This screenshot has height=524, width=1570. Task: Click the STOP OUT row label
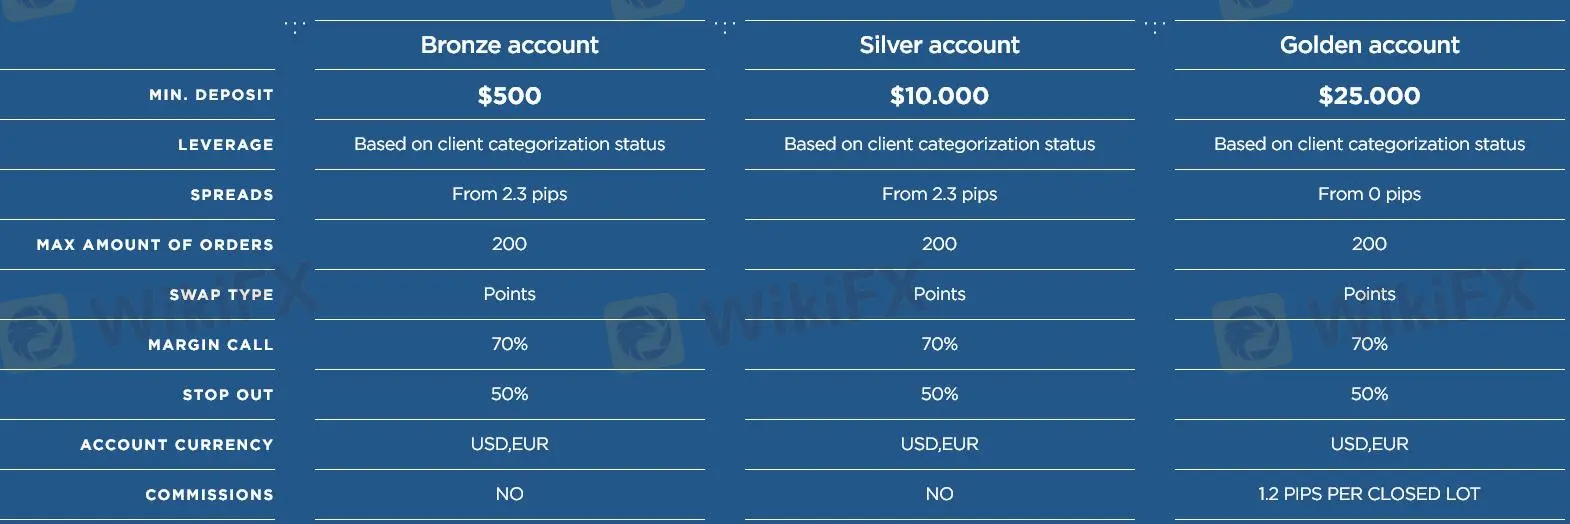click(x=227, y=395)
